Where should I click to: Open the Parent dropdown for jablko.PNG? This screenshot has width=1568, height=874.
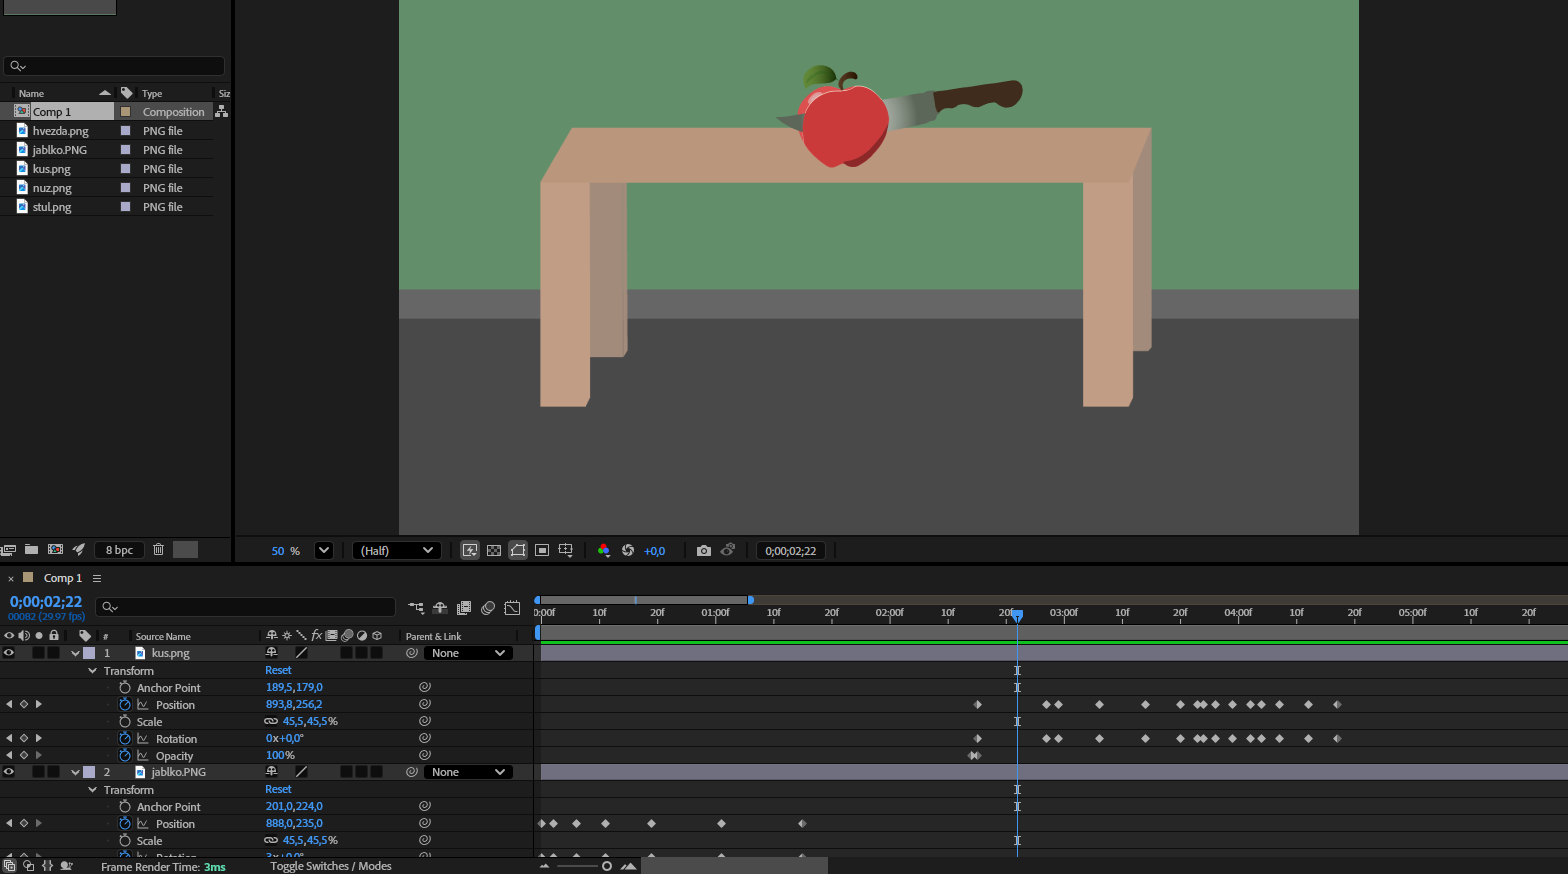pos(468,772)
